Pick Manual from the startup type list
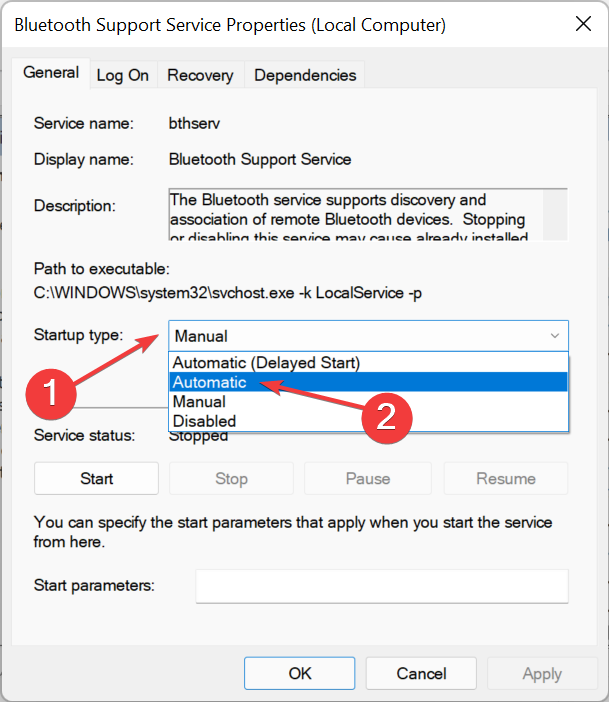609x702 pixels. click(x=199, y=402)
